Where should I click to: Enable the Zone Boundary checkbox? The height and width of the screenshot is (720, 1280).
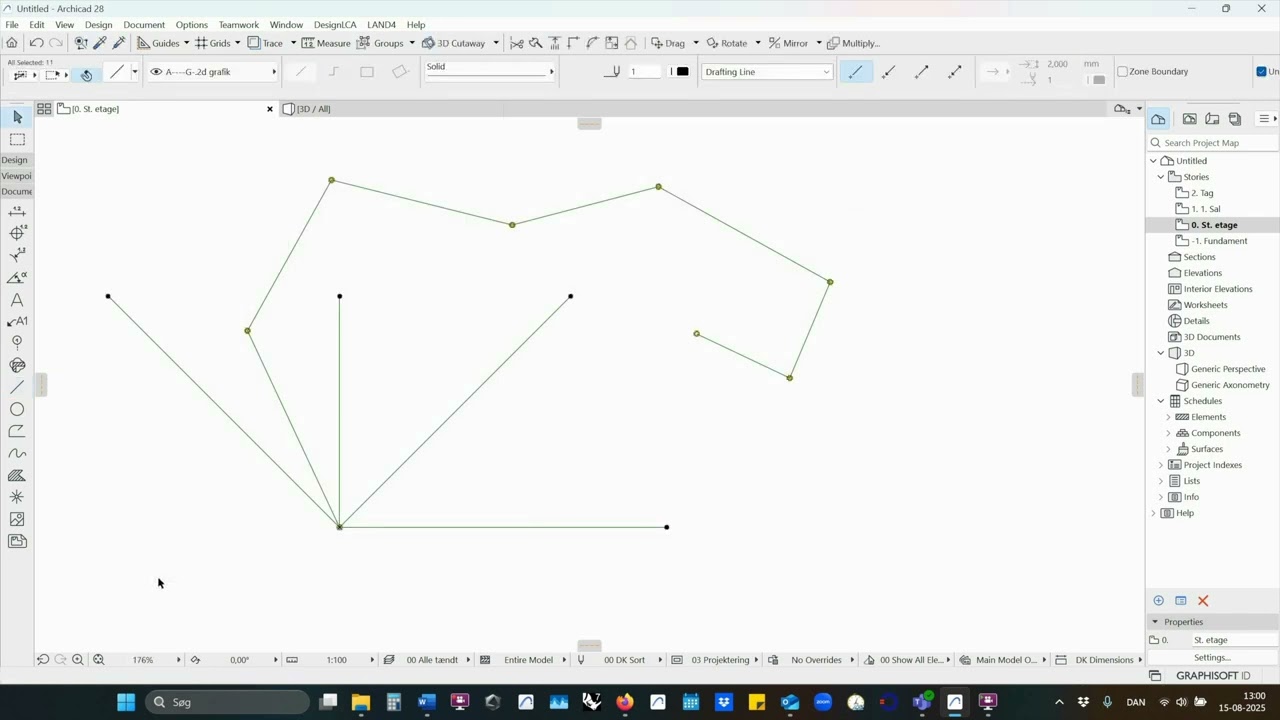[x=1122, y=72]
